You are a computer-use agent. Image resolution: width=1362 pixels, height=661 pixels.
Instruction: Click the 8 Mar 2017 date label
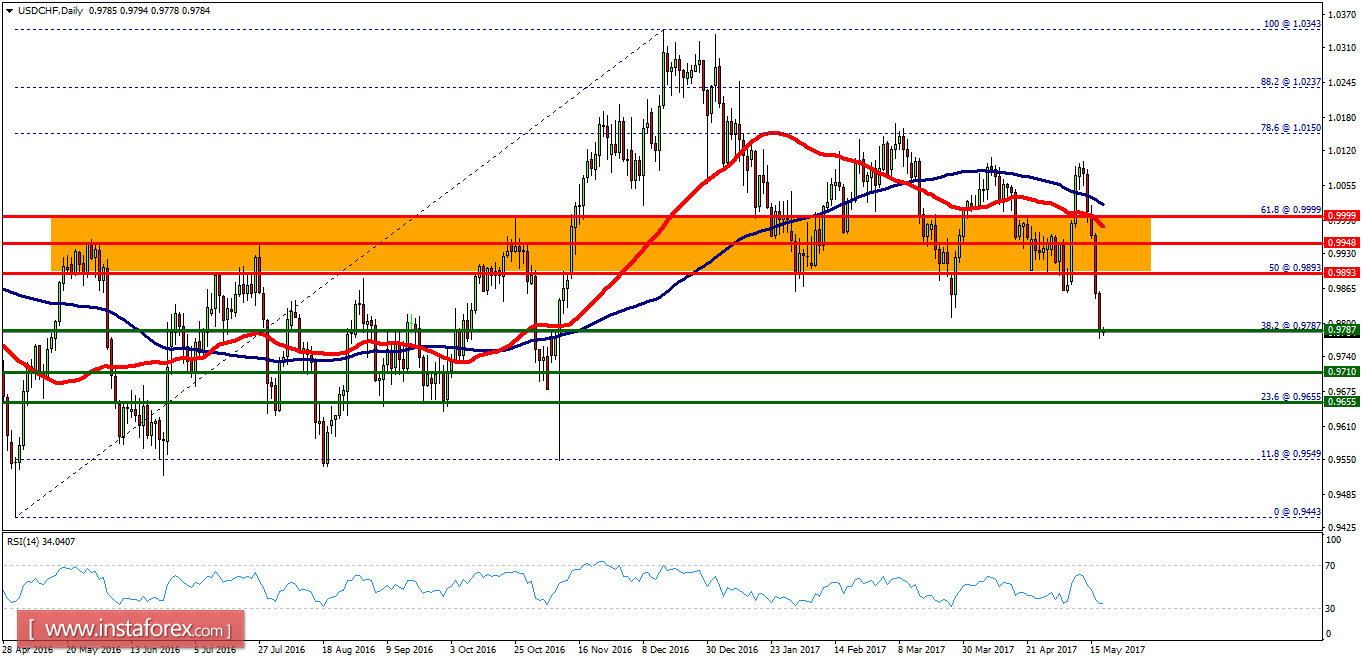point(921,649)
